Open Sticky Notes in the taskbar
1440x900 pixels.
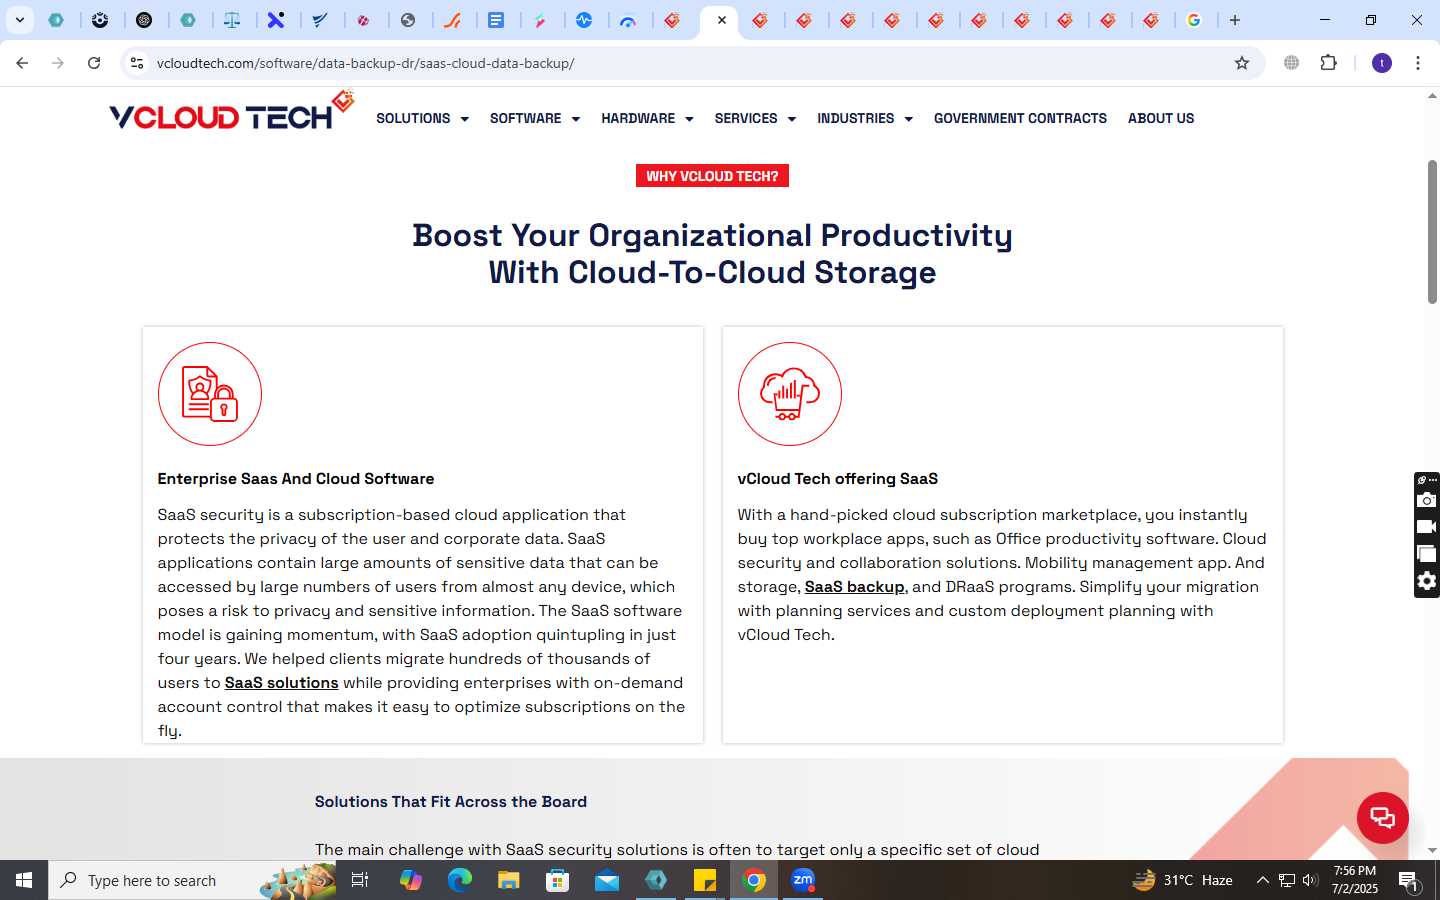[x=705, y=880]
